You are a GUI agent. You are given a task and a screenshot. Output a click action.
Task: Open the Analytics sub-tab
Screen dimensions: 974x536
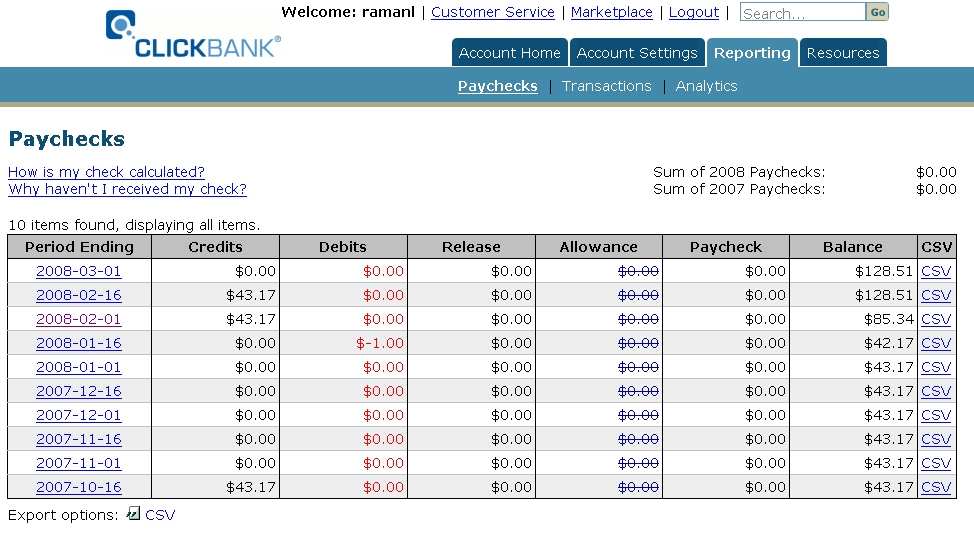(x=706, y=86)
